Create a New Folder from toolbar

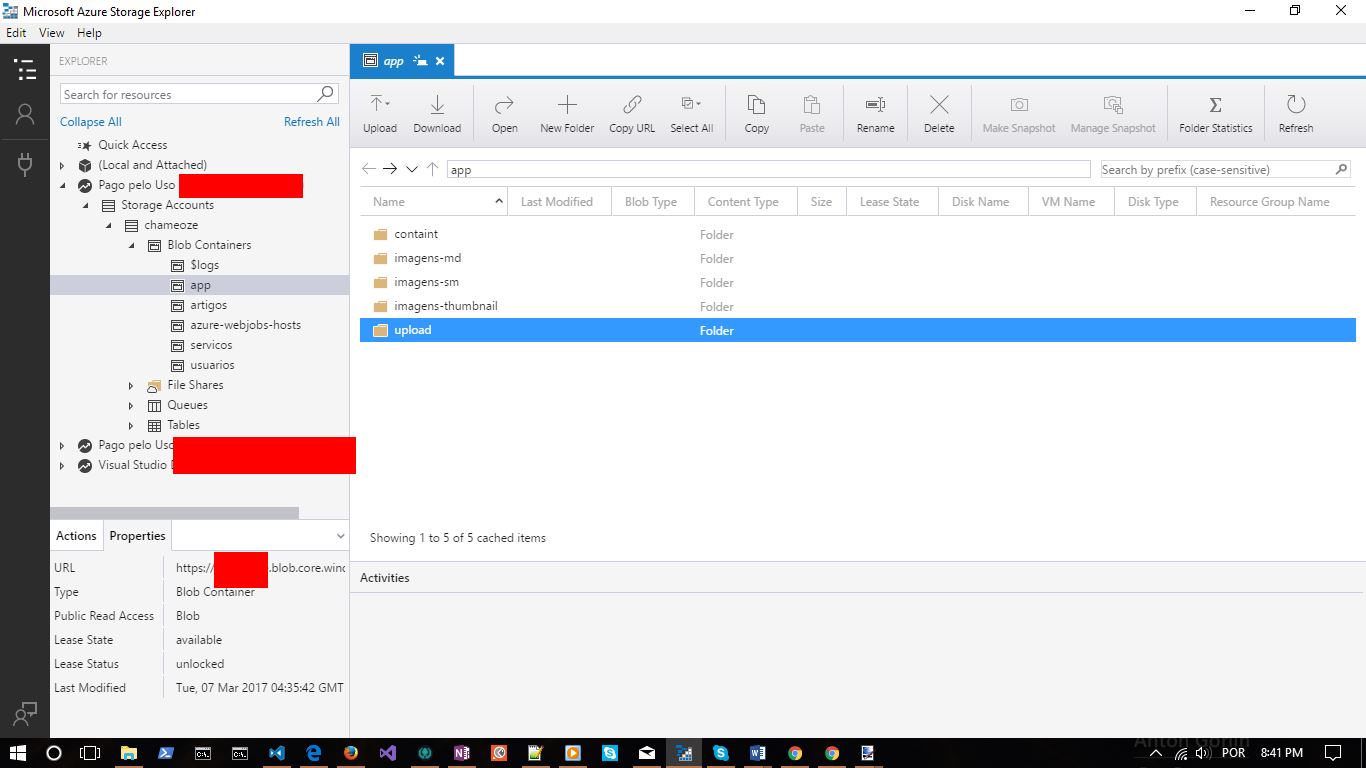pyautogui.click(x=567, y=114)
